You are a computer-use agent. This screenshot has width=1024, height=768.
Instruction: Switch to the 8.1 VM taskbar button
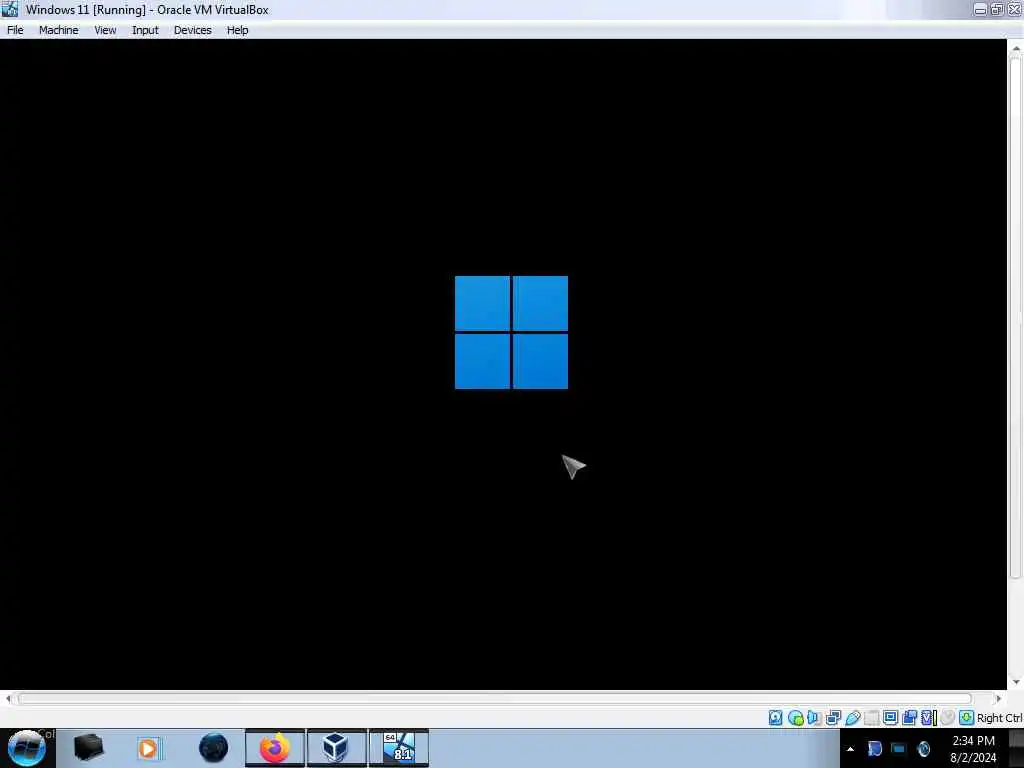[x=399, y=748]
